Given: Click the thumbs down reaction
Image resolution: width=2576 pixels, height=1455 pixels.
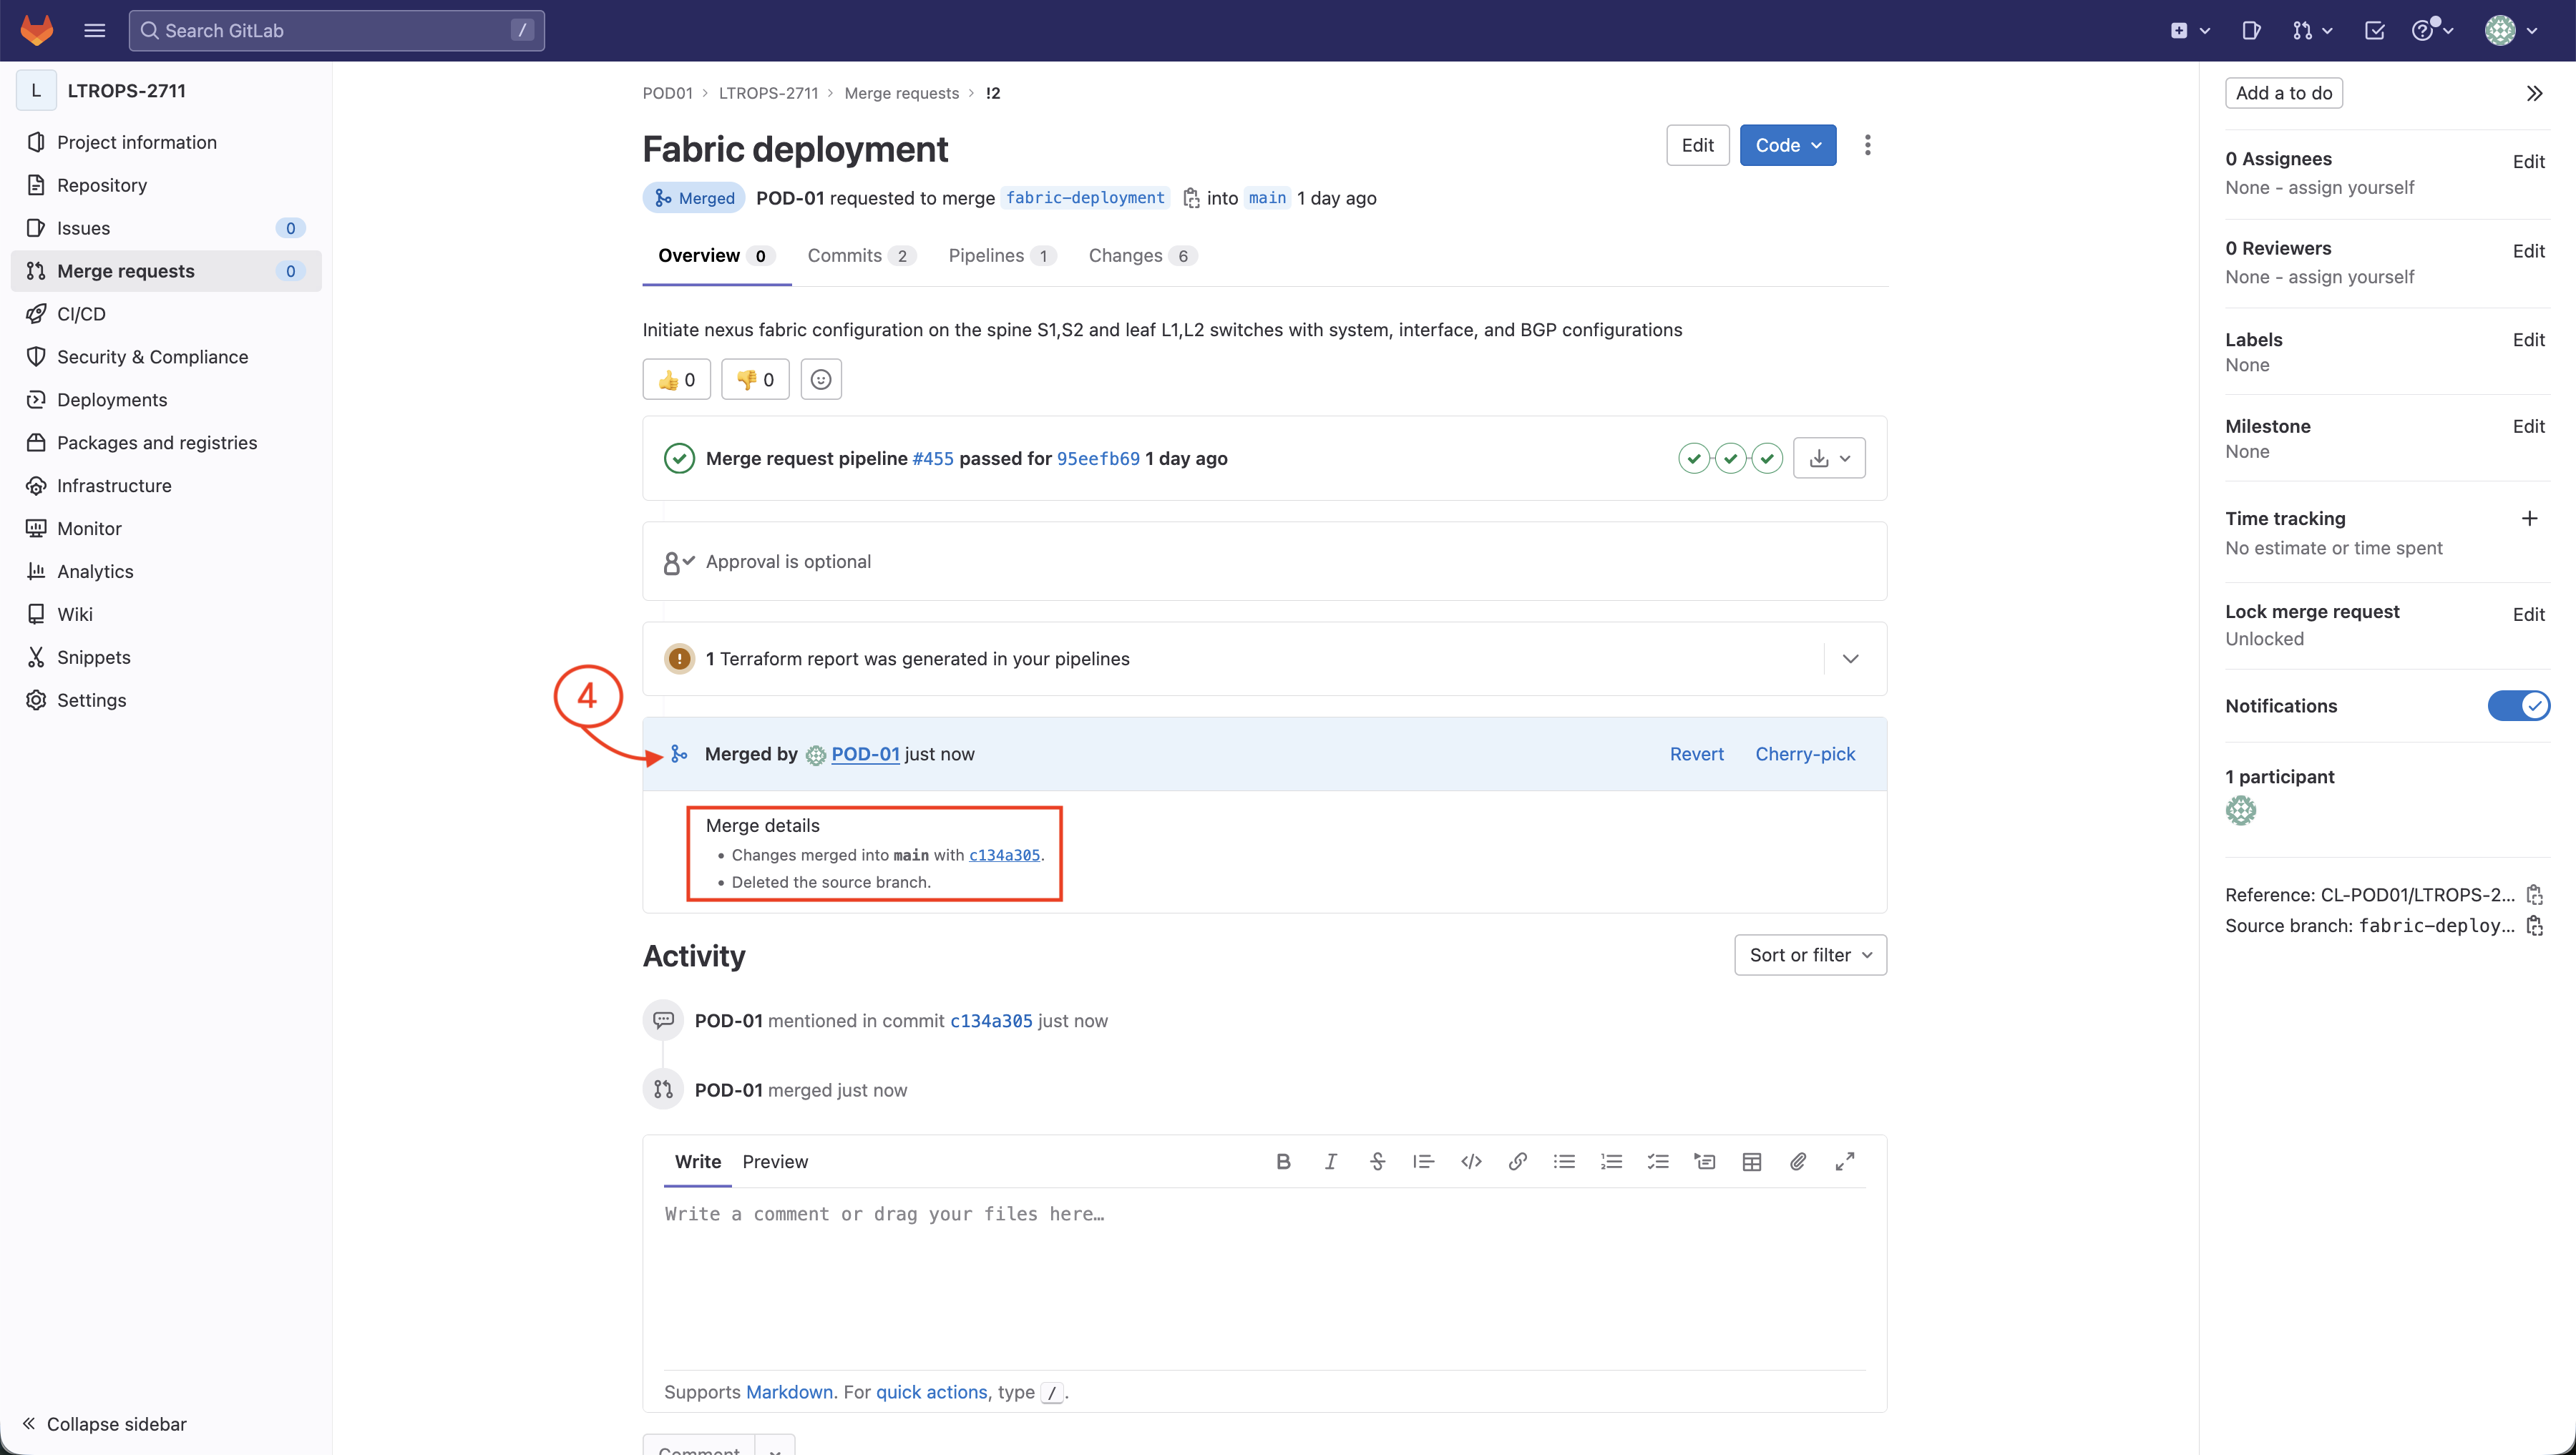Looking at the screenshot, I should (x=755, y=379).
